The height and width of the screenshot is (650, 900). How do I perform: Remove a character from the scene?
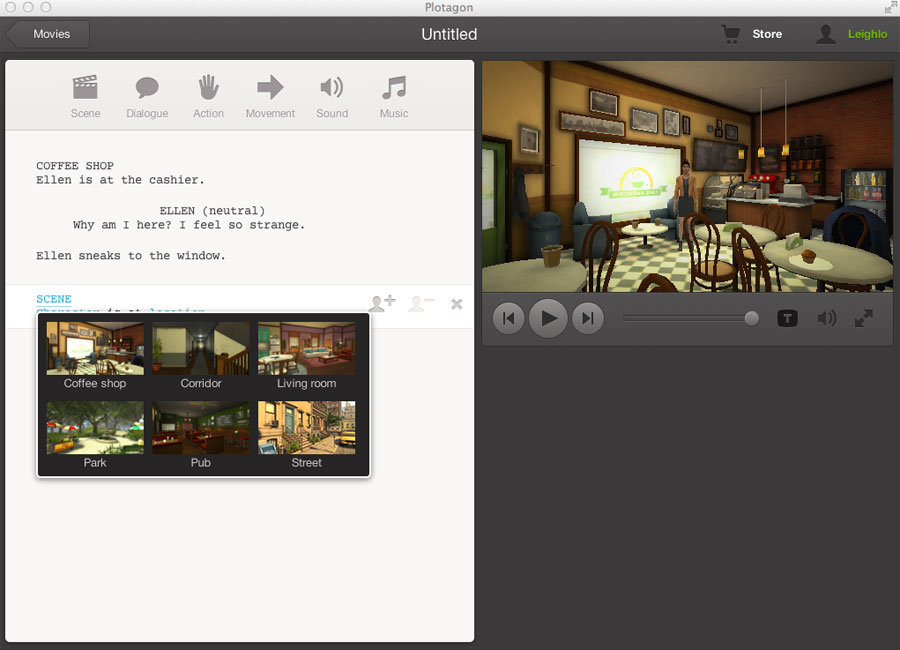[x=421, y=303]
